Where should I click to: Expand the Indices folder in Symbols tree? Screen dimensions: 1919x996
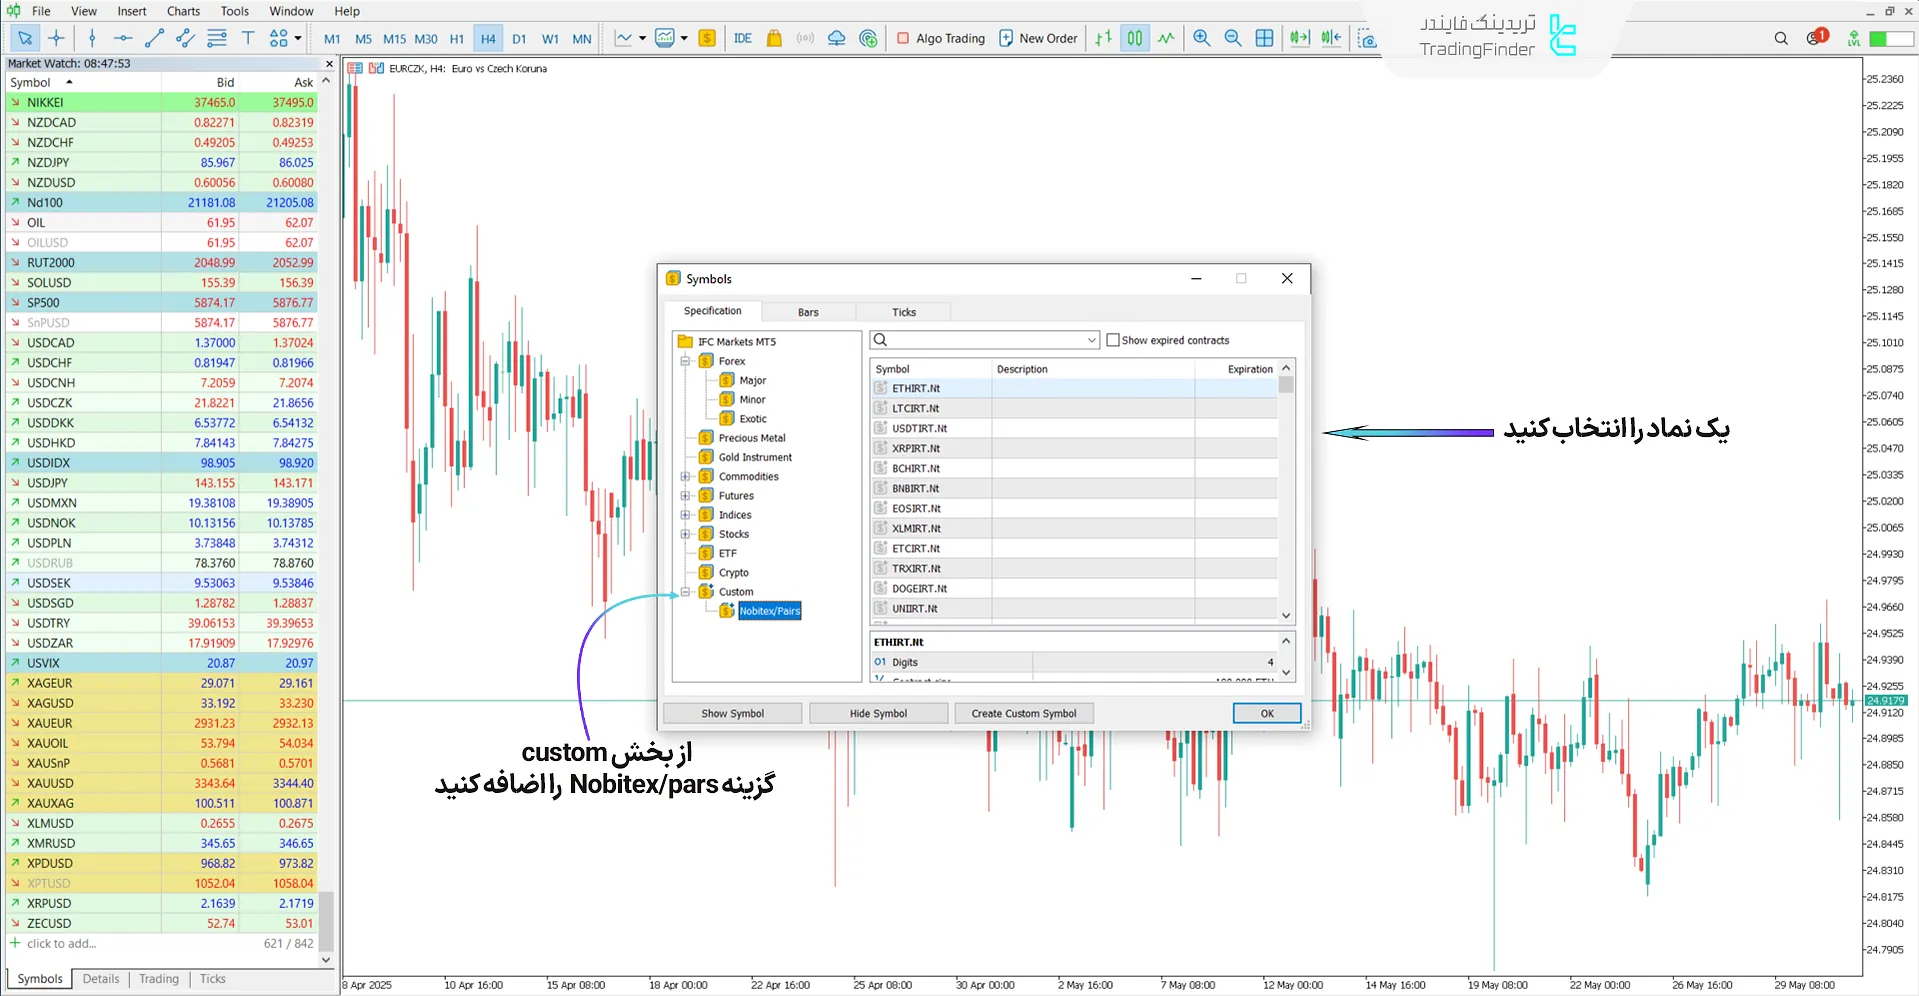[684, 514]
